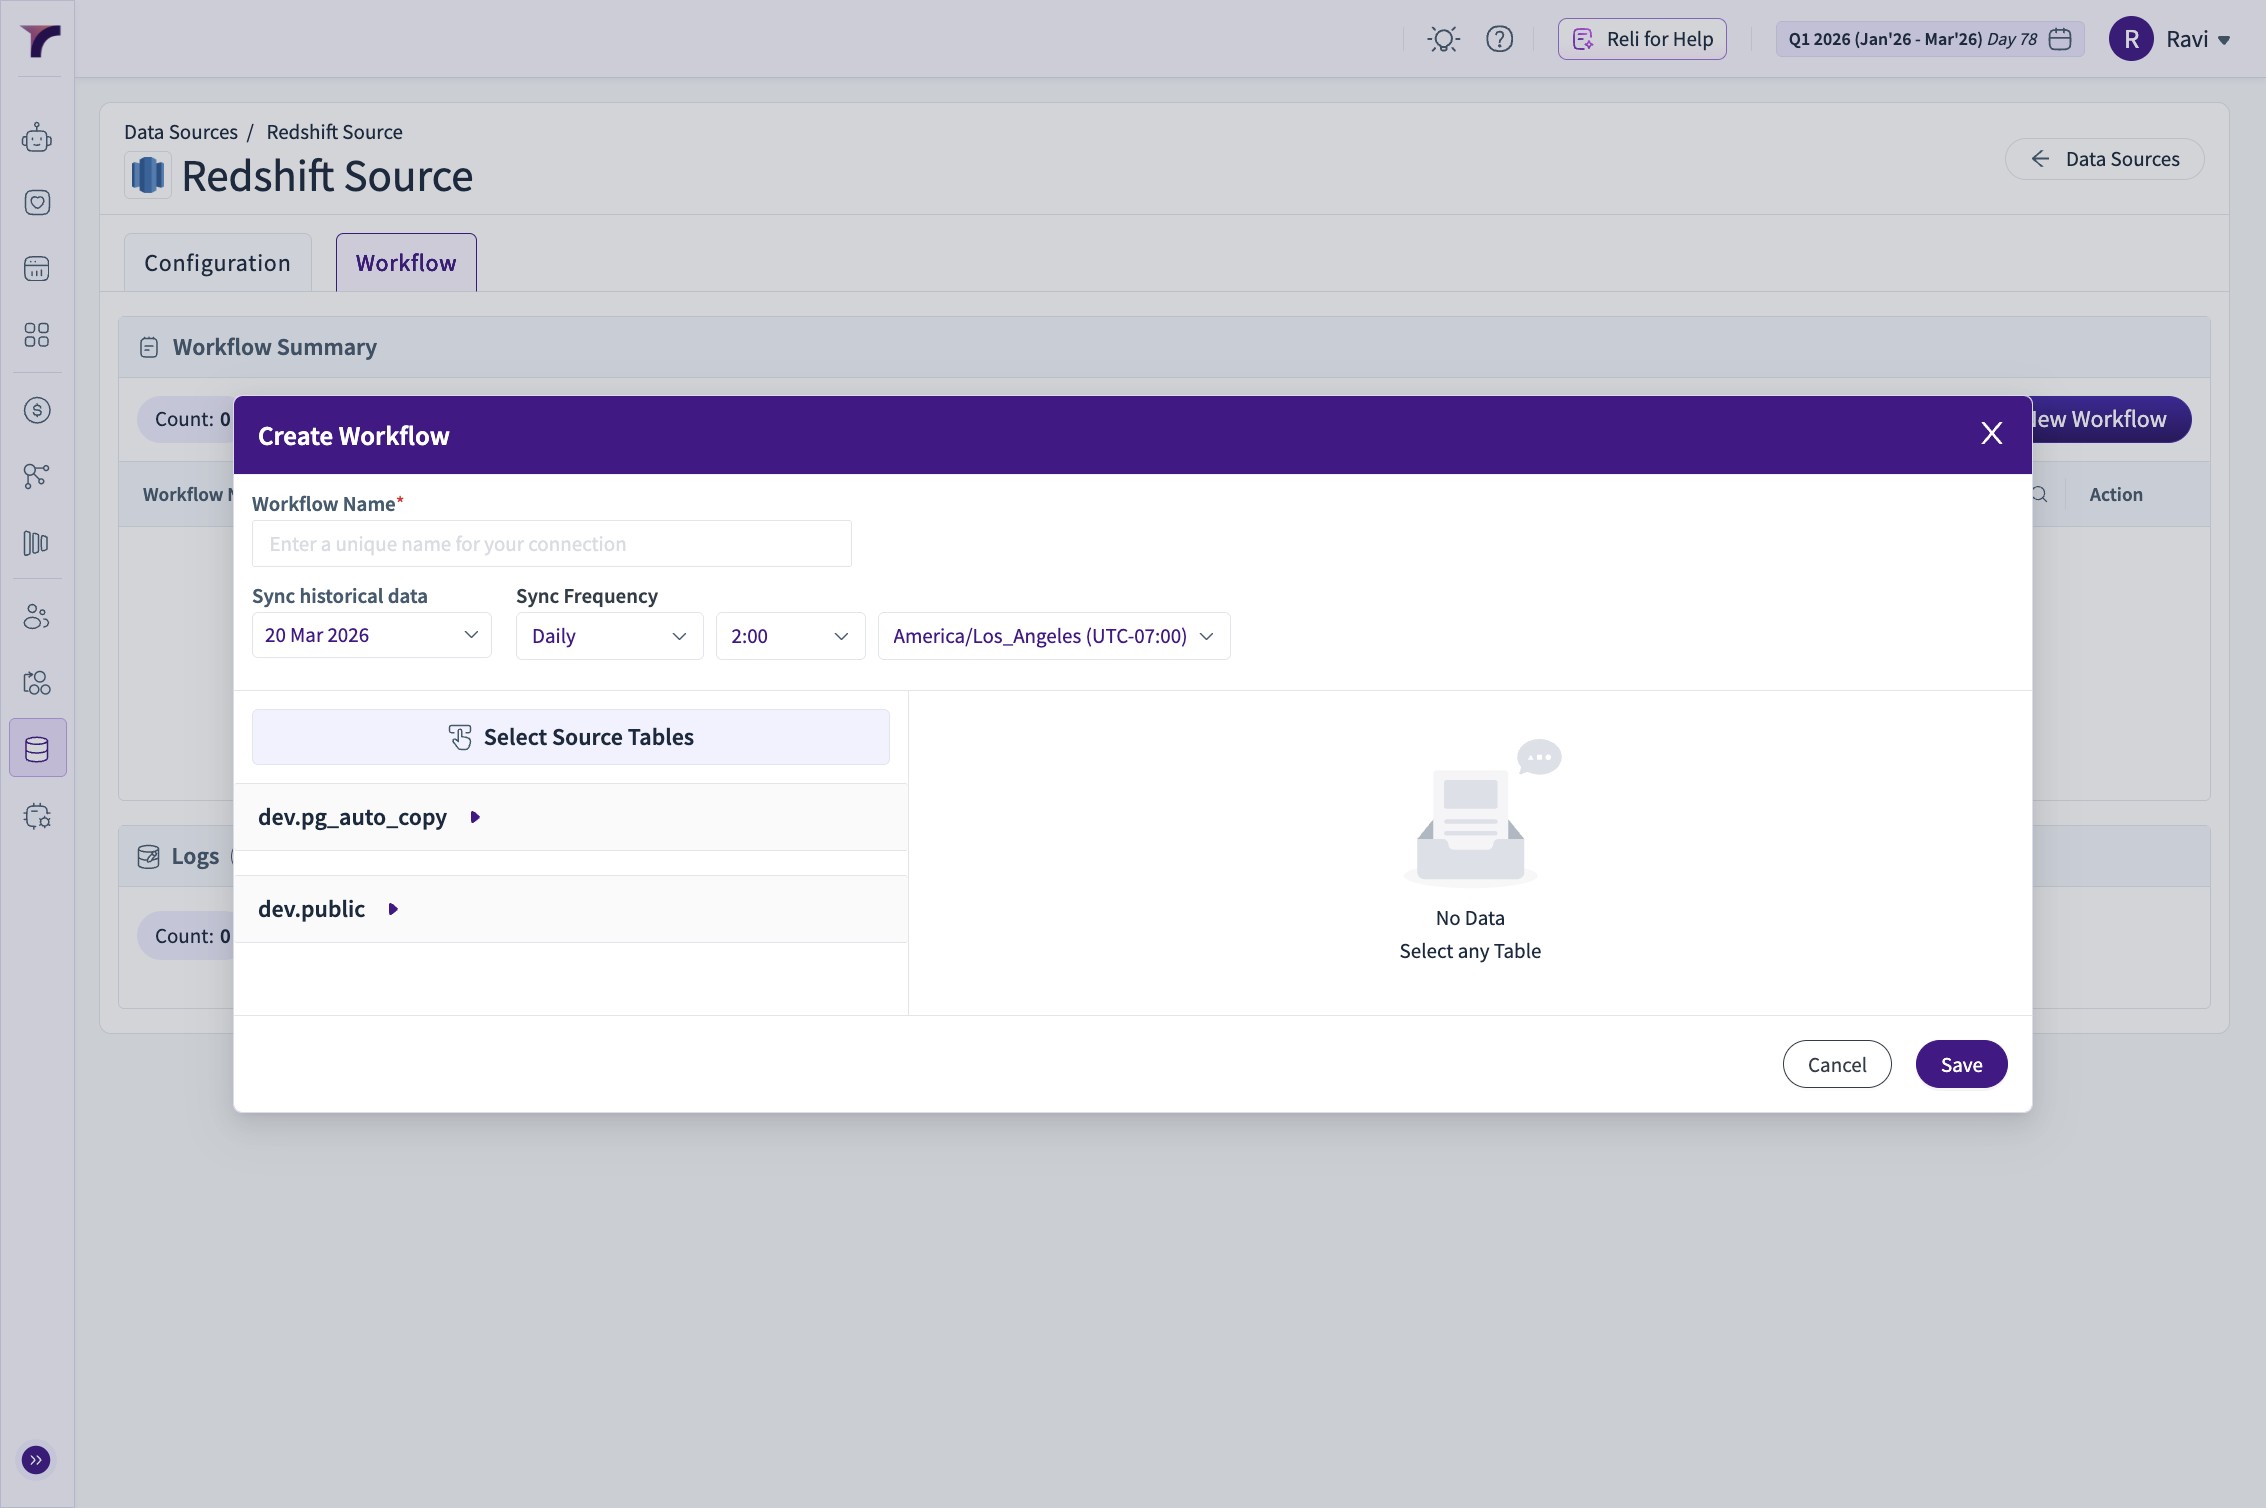Click the people group icon in the sidebar
2266x1508 pixels.
tap(37, 617)
